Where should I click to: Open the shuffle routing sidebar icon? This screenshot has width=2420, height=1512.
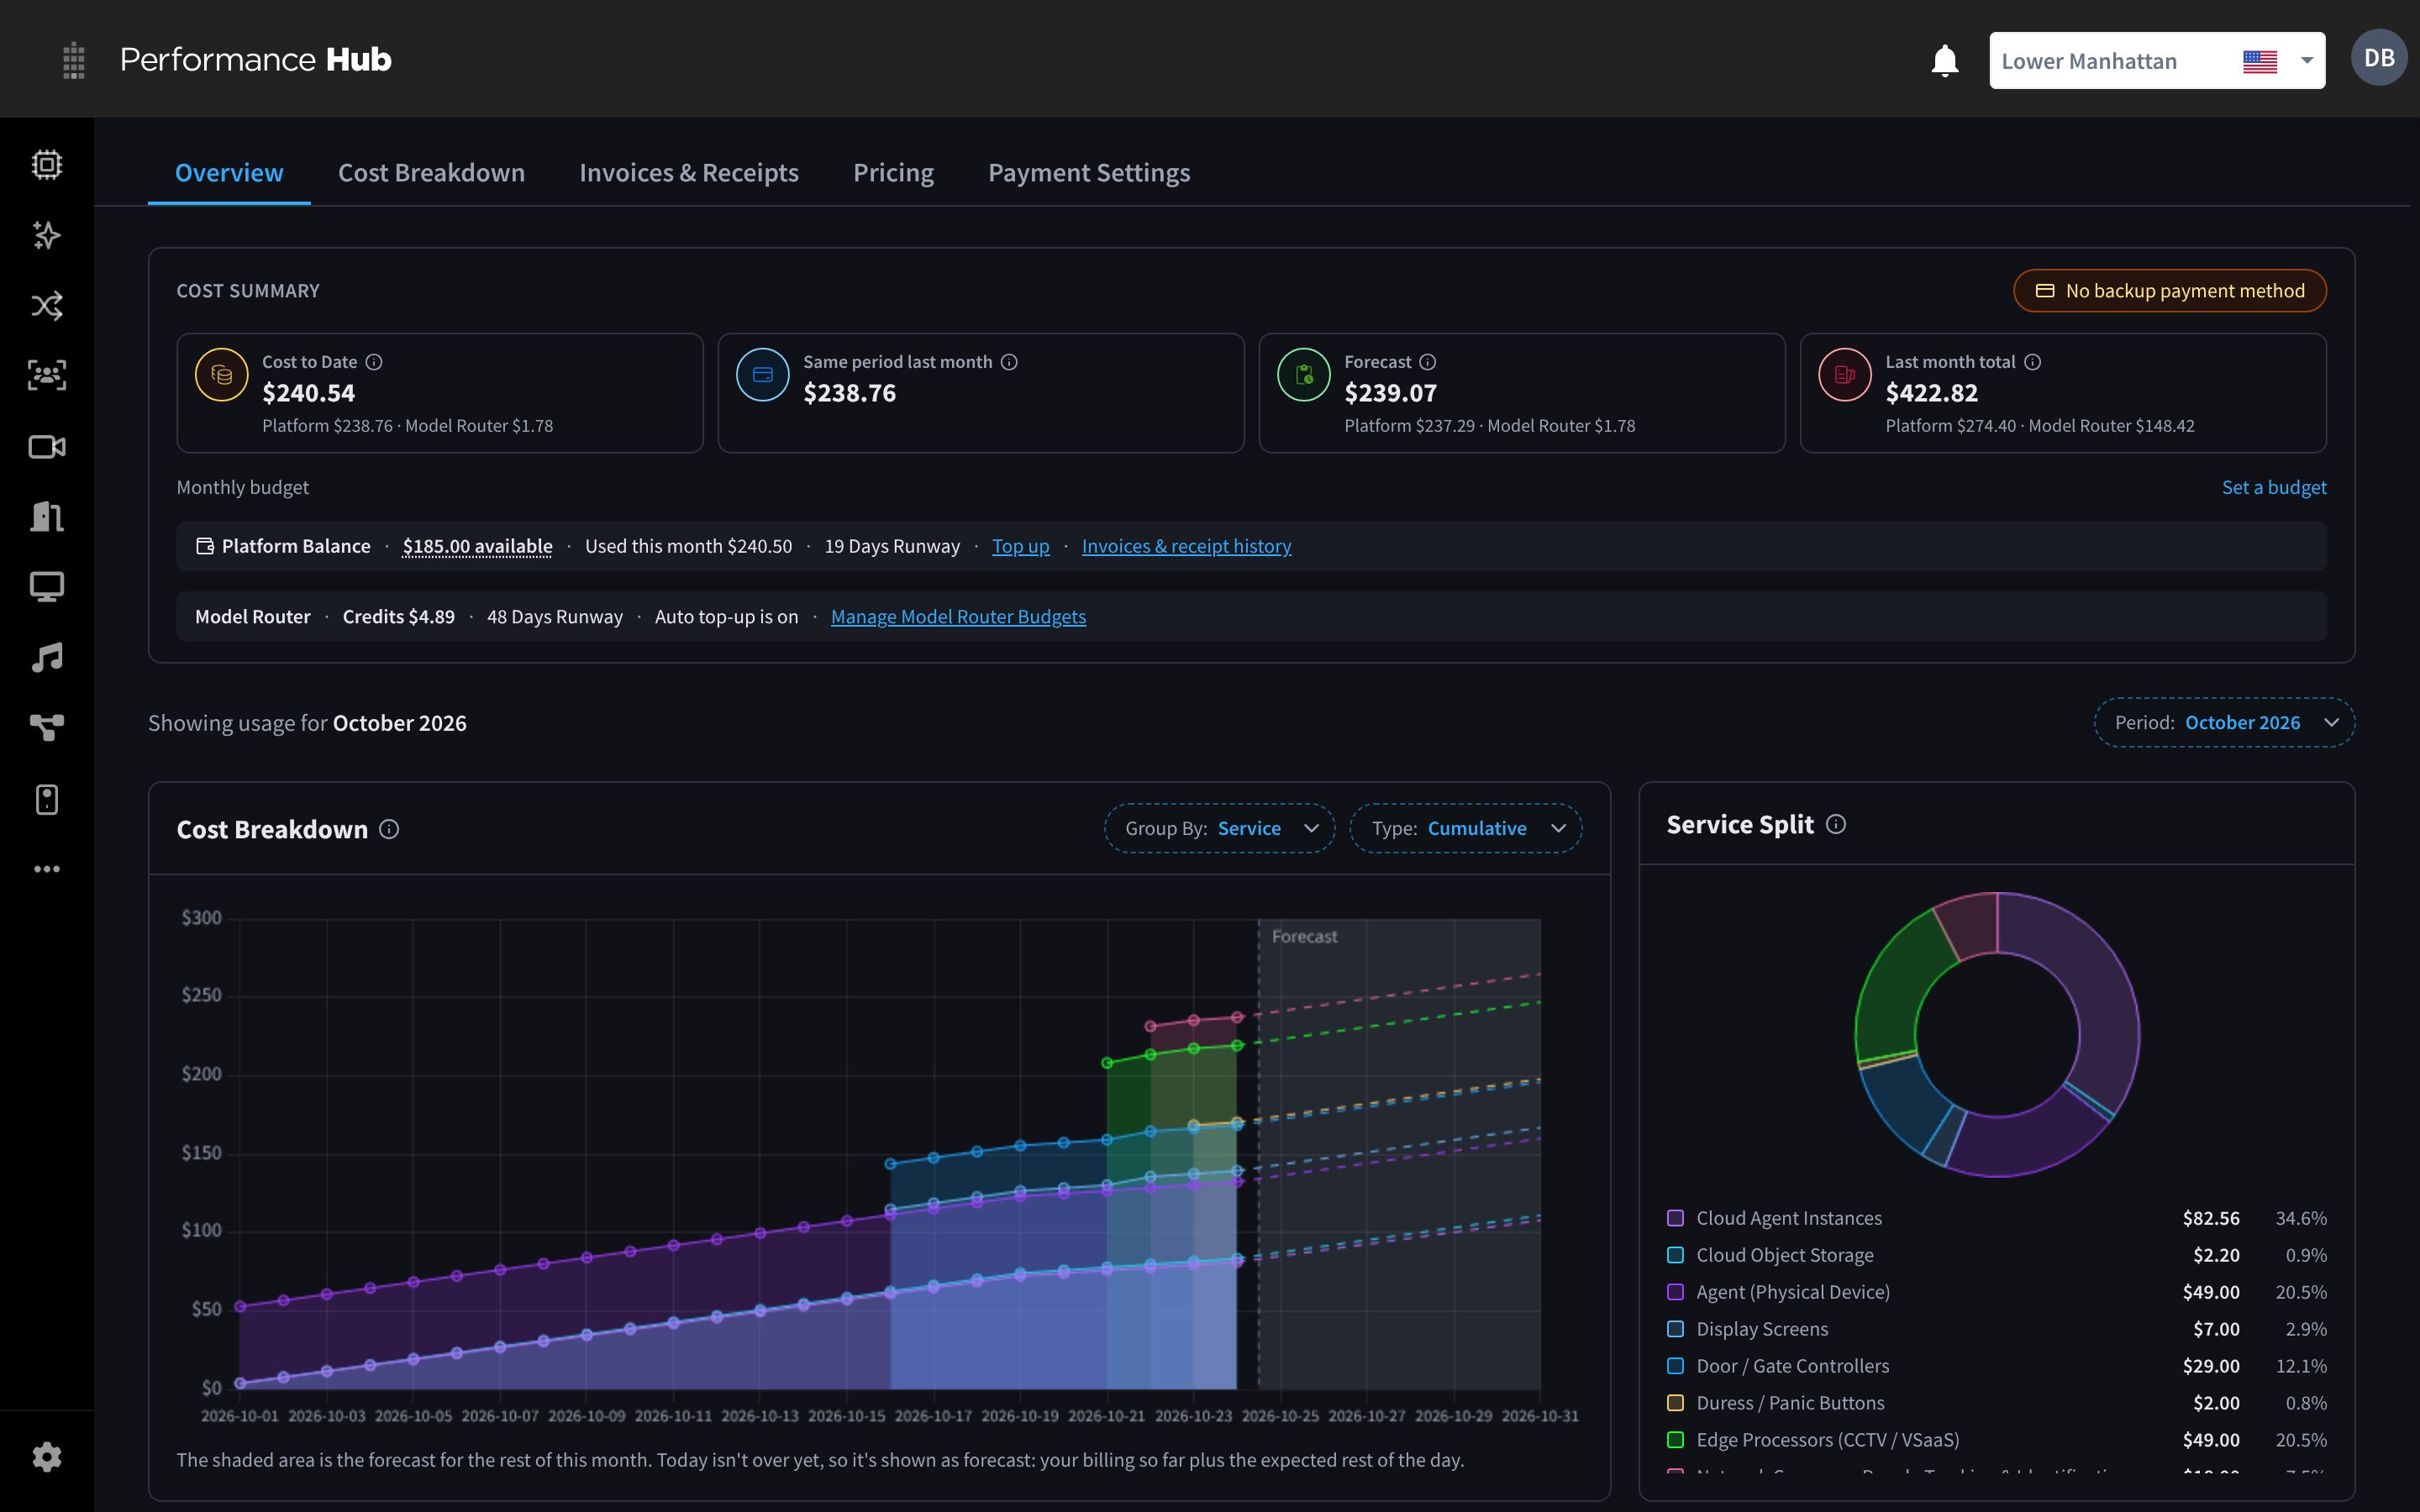(x=47, y=305)
